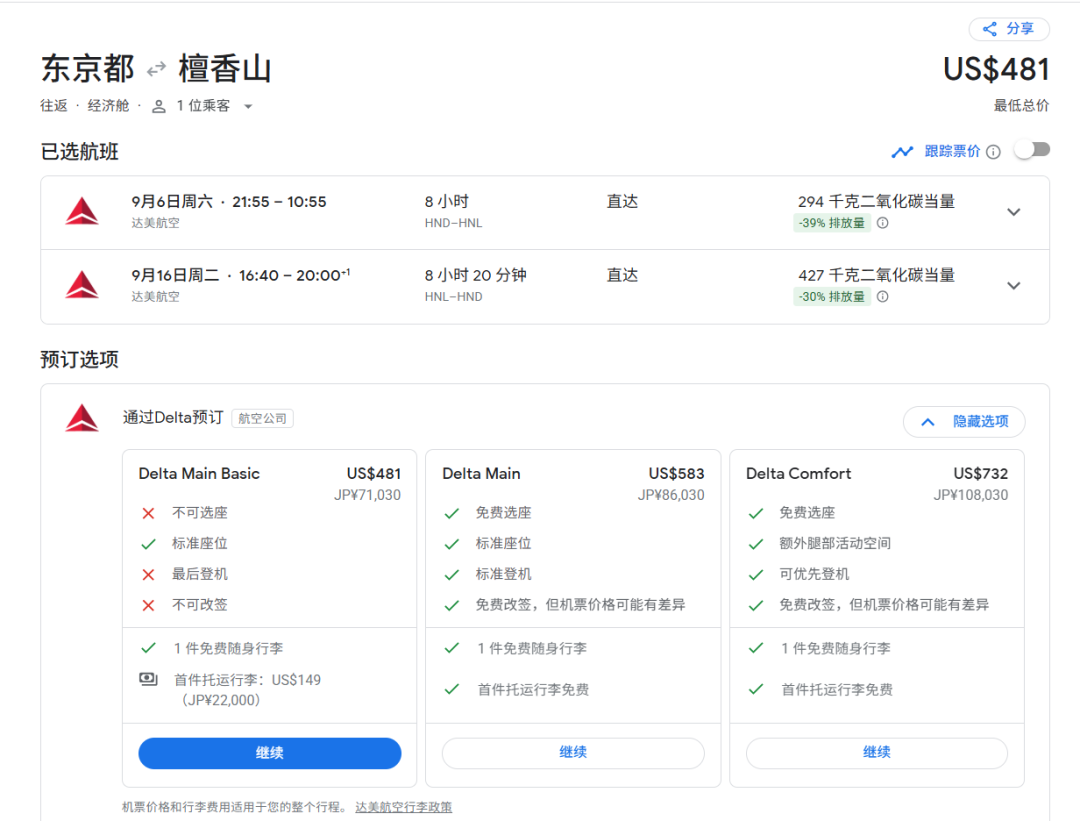Click the share icon button 分享
This screenshot has width=1080, height=821.
click(x=1008, y=29)
